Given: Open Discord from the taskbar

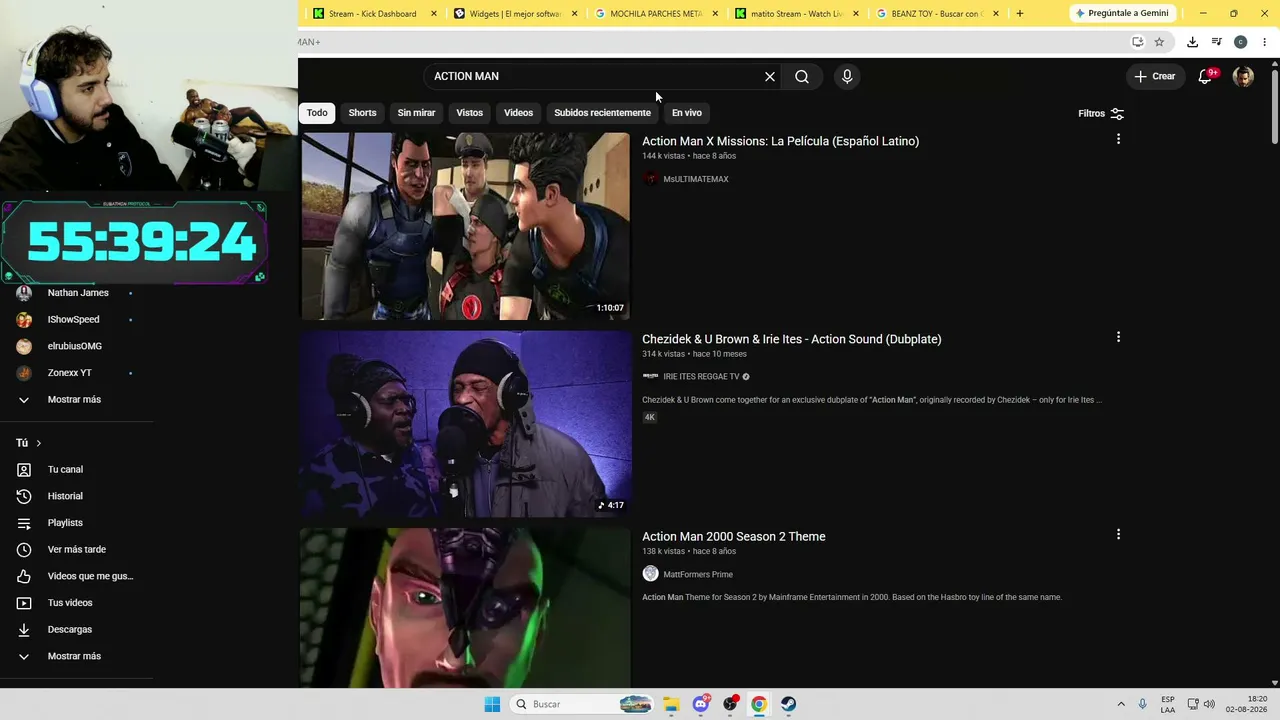Looking at the screenshot, I should point(701,704).
